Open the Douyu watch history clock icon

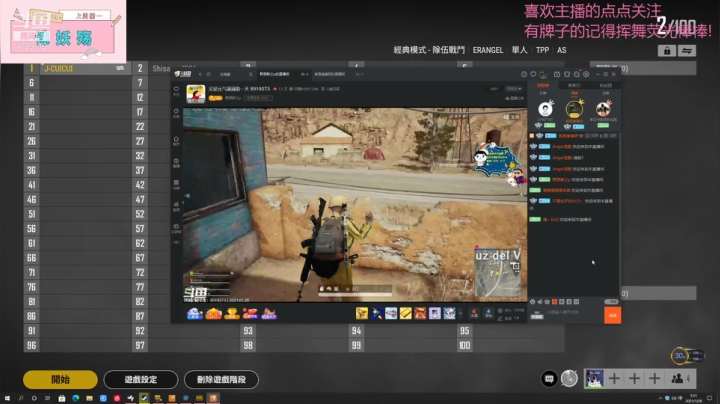[x=524, y=74]
